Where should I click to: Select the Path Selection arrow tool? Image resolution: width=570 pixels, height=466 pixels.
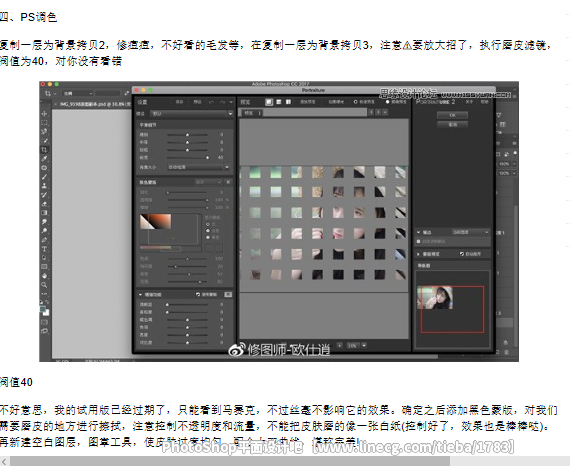click(44, 258)
